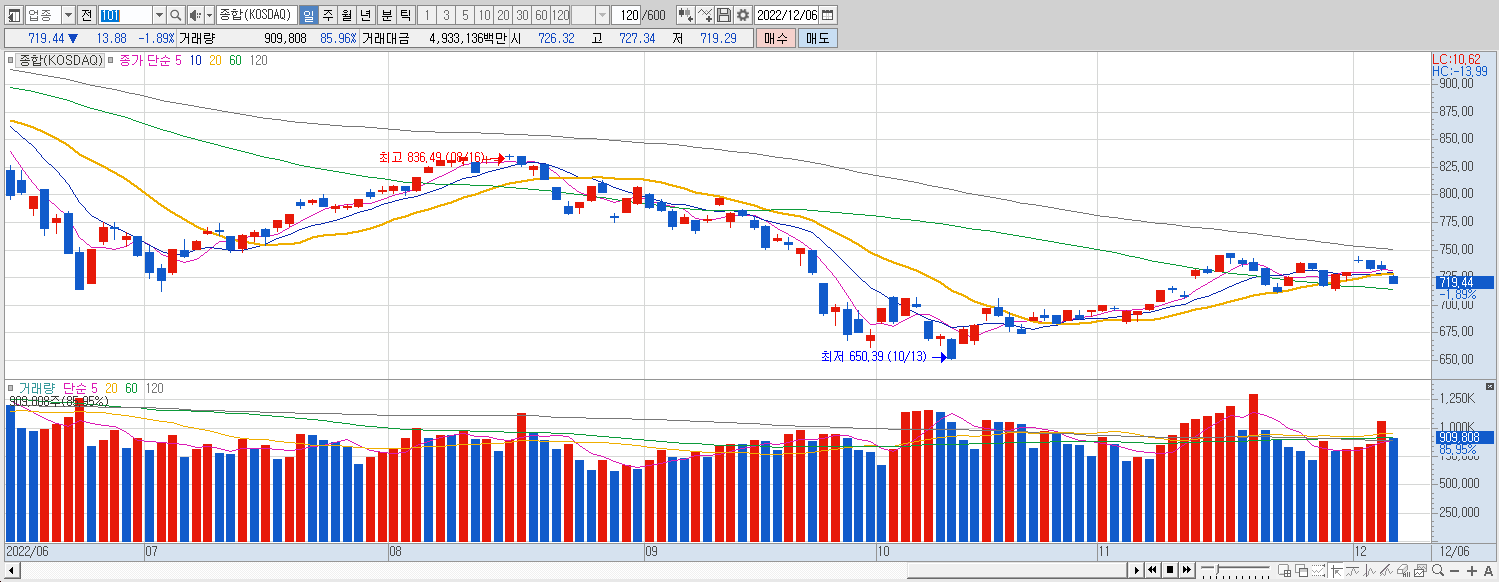The image size is (1499, 582).
Task: Click the grid window layout icon
Action: [1284, 571]
